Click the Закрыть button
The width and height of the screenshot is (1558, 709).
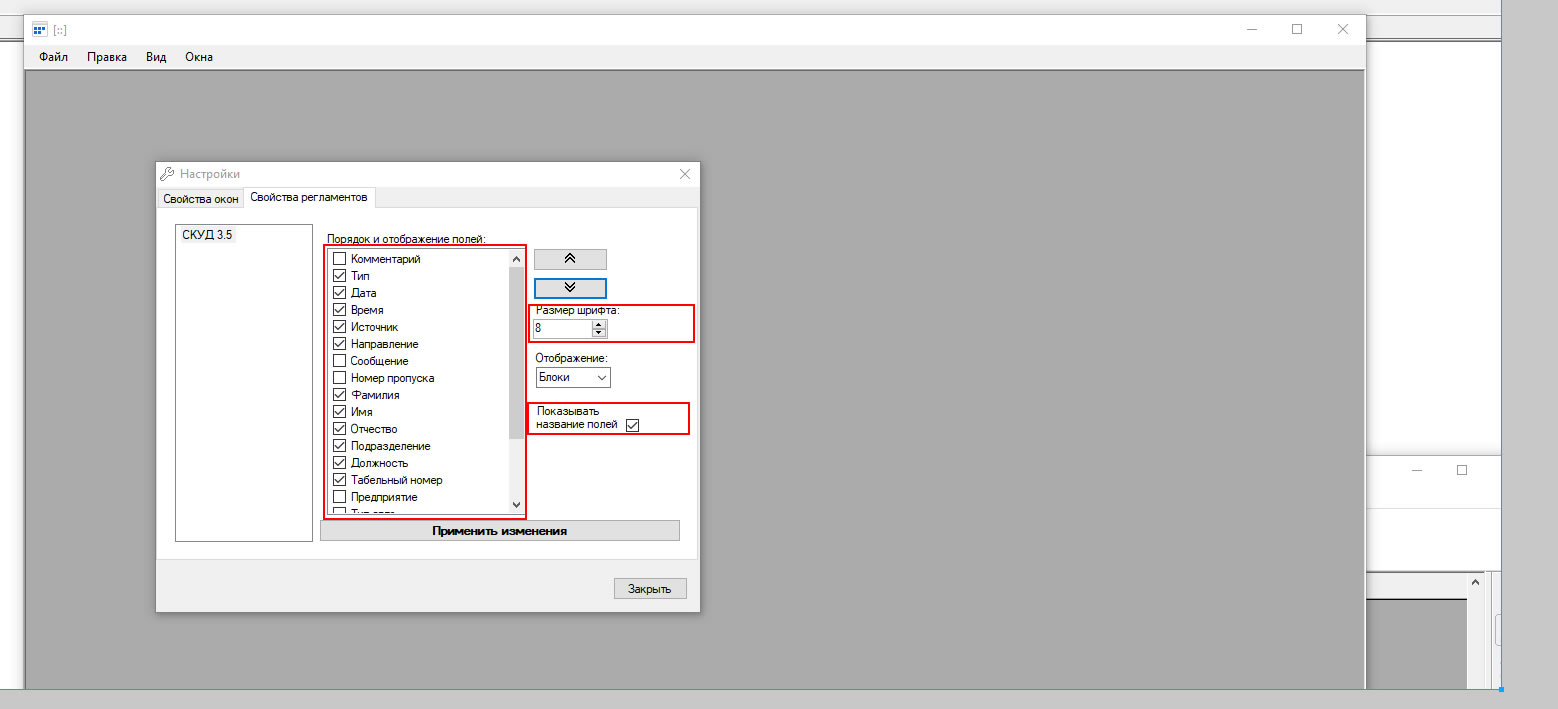click(650, 589)
